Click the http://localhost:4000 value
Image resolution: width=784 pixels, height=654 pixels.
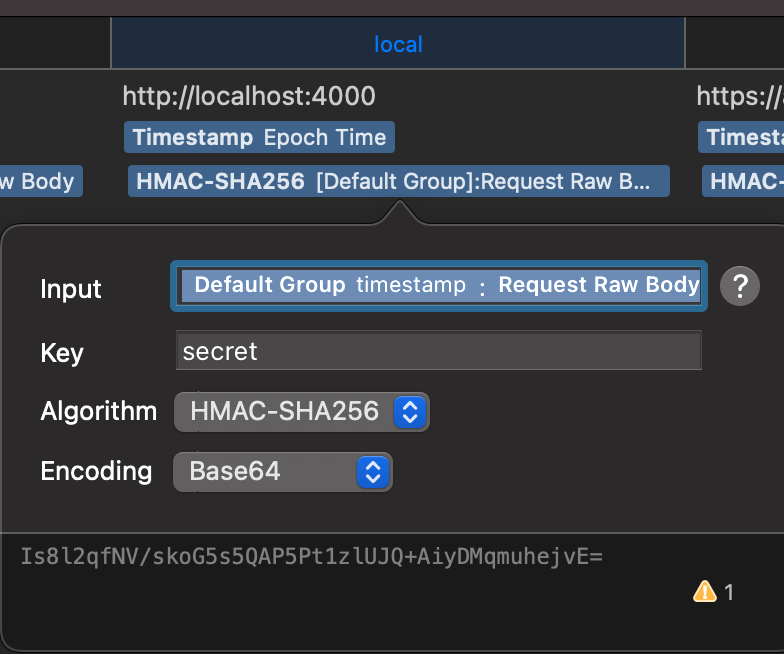(x=249, y=96)
